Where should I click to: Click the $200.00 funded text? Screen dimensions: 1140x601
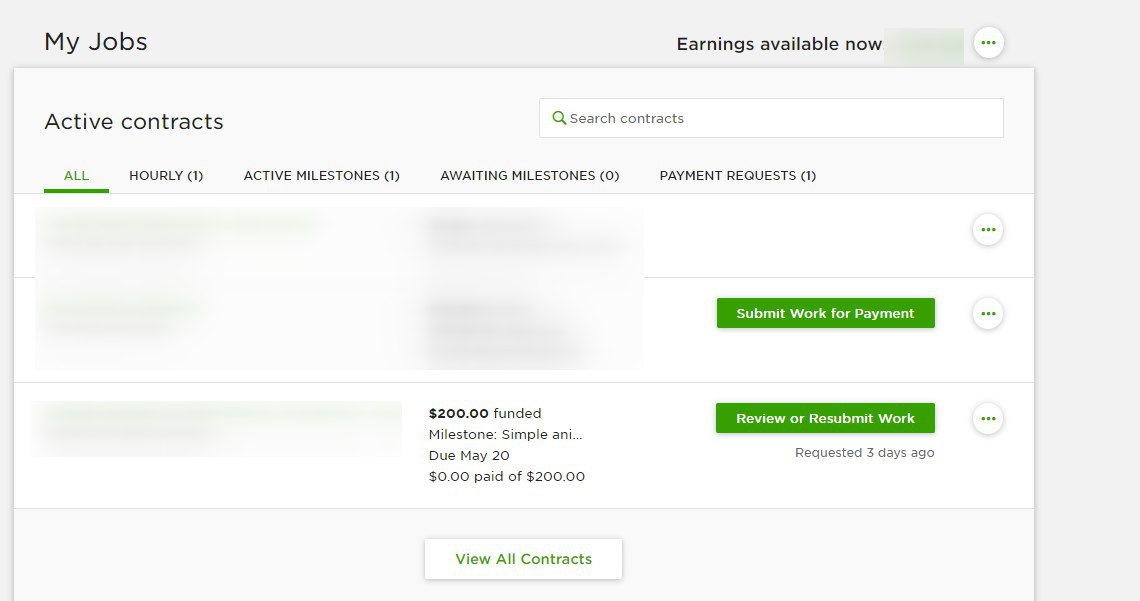485,414
